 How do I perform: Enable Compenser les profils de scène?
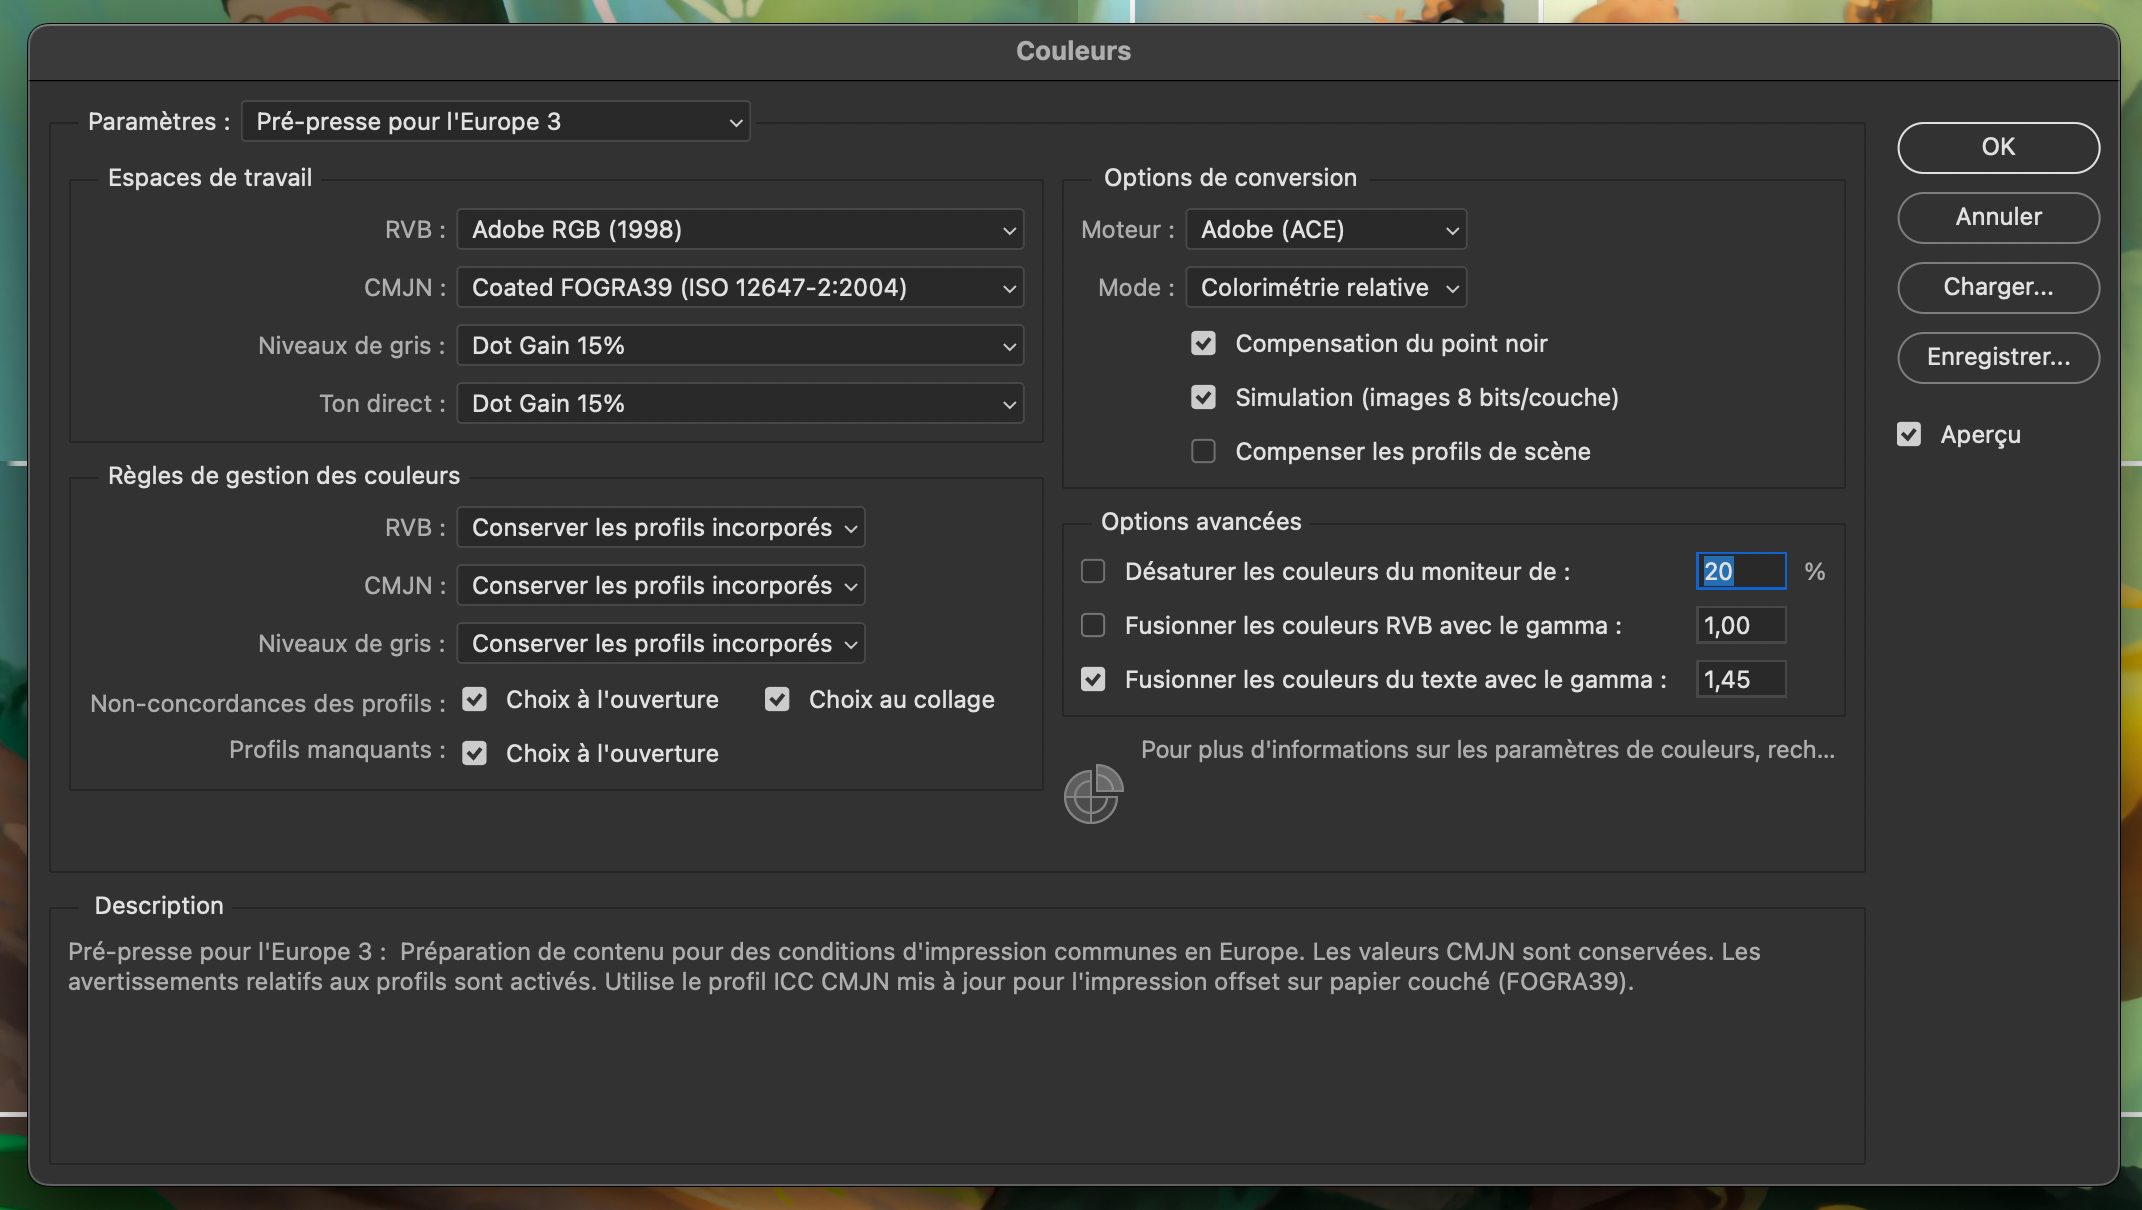1203,451
